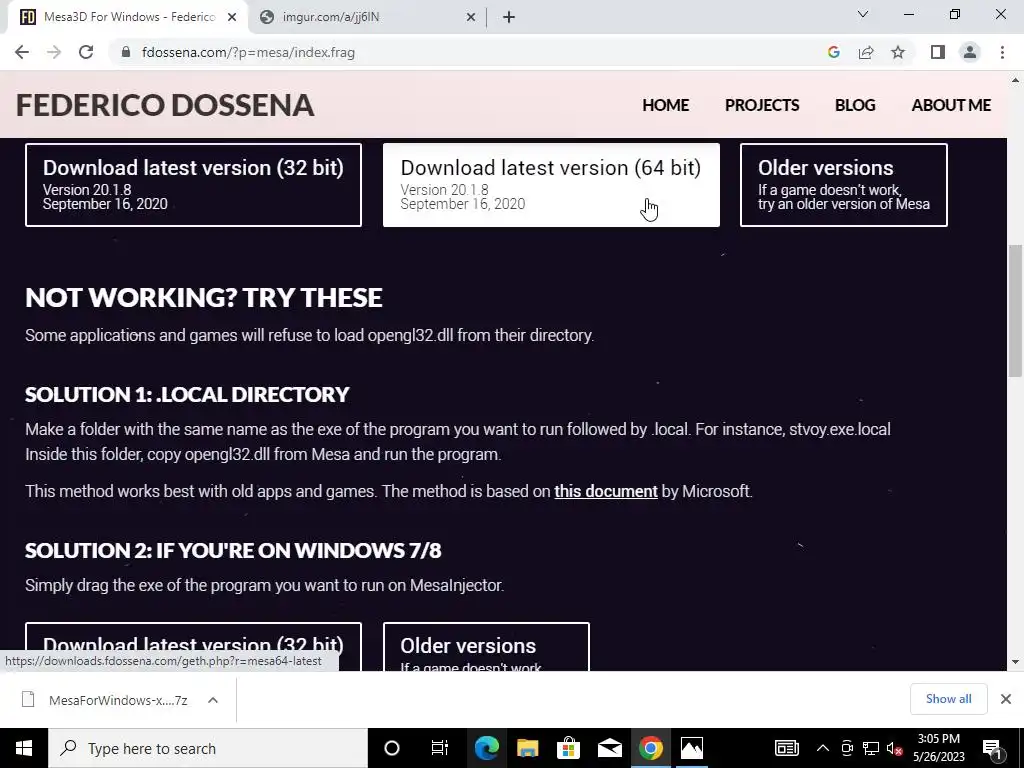The image size is (1024, 768).
Task: Click MesaInjector 32 bit download button
Action: coord(193,647)
